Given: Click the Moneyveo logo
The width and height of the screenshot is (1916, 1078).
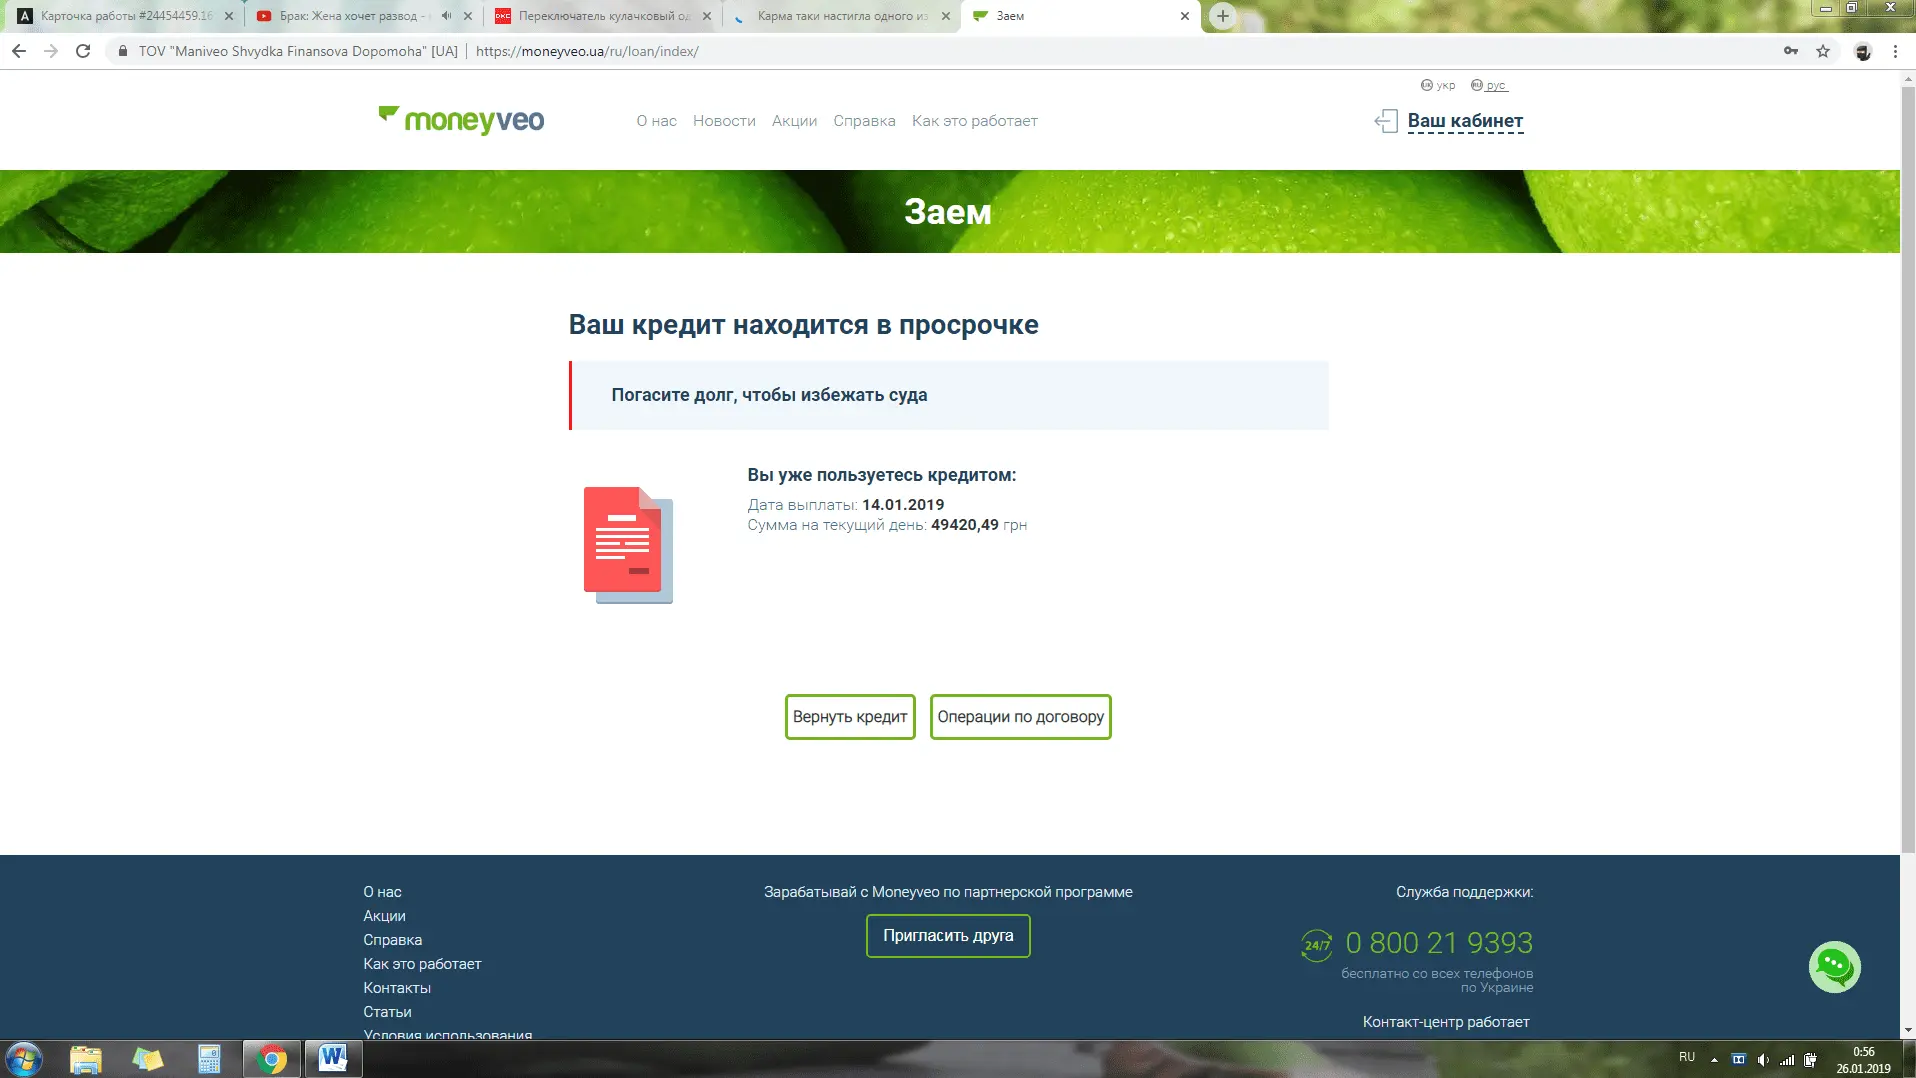Looking at the screenshot, I should pos(461,120).
